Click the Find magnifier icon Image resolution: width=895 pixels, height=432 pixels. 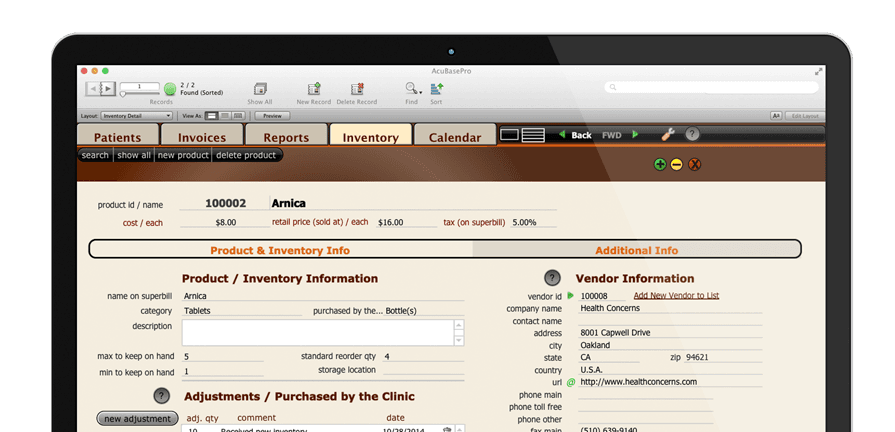point(411,88)
